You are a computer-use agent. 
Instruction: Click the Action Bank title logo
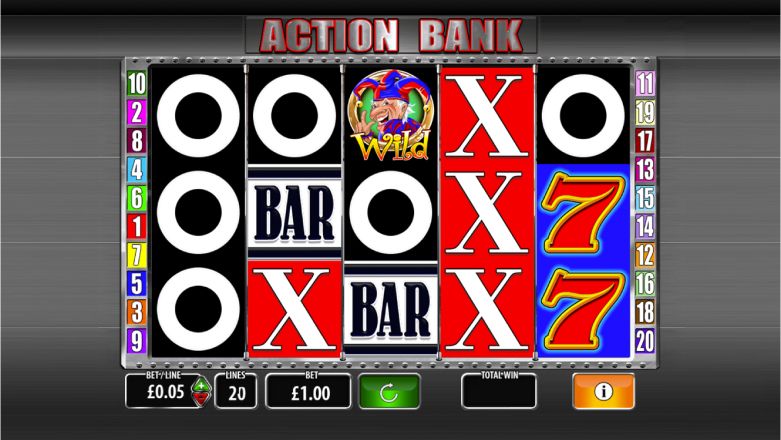pyautogui.click(x=391, y=35)
